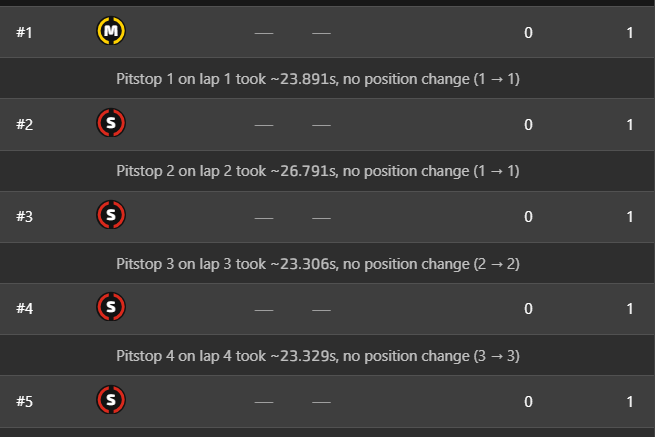The height and width of the screenshot is (437, 655).
Task: Select the Soft tyre icon in stint #3
Action: (111, 215)
